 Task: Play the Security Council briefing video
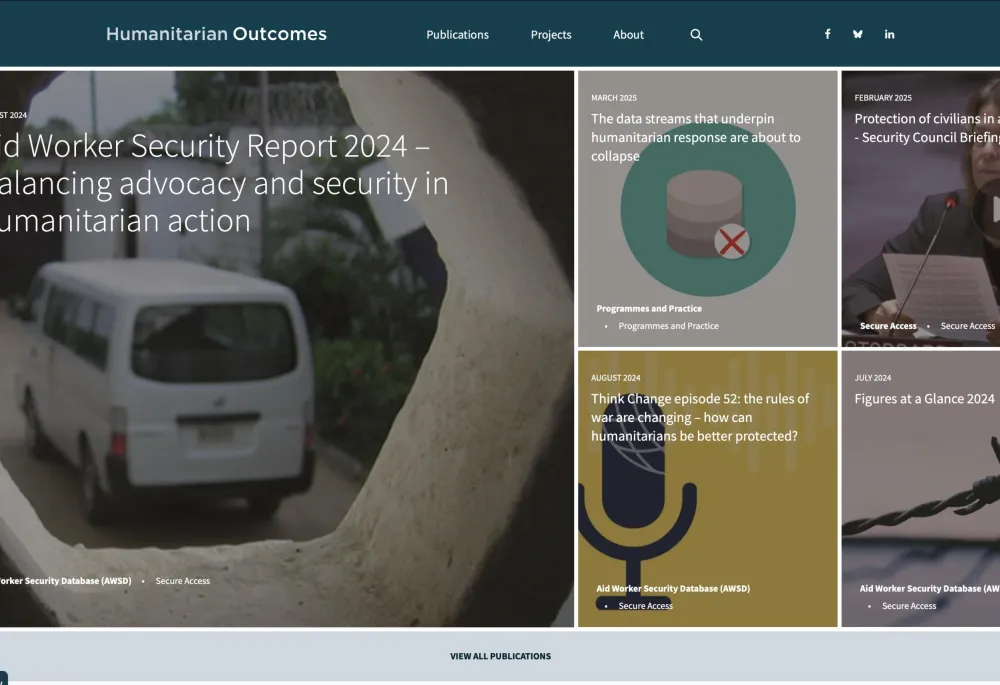990,209
